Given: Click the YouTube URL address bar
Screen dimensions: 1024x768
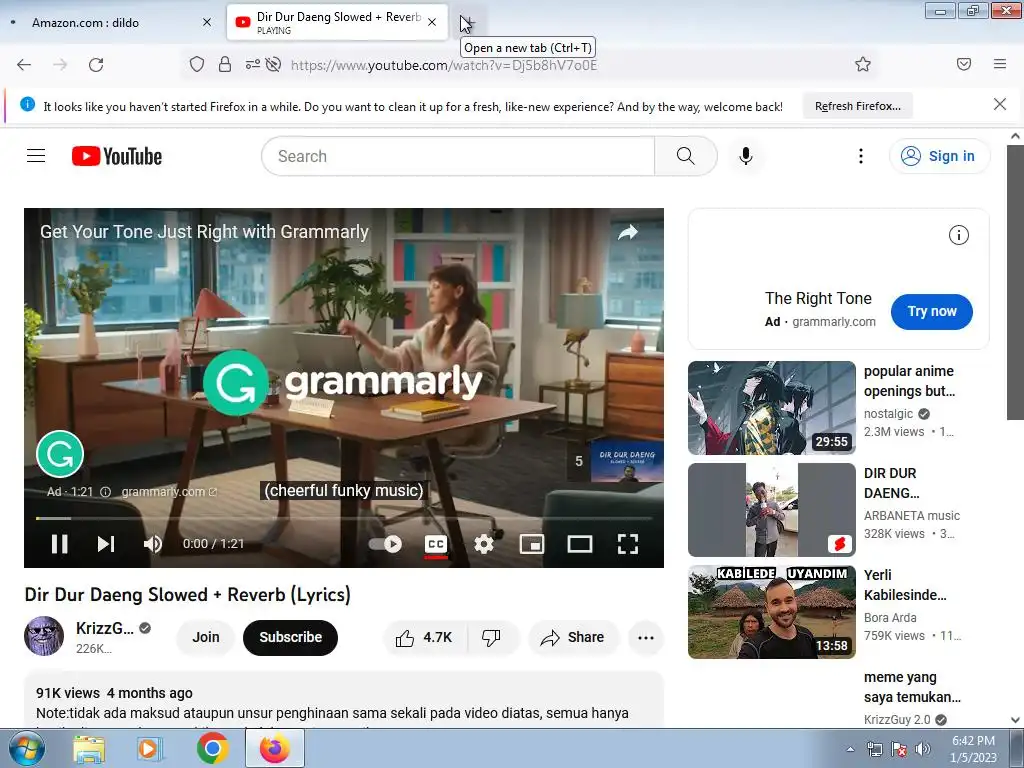Looking at the screenshot, I should pos(444,65).
